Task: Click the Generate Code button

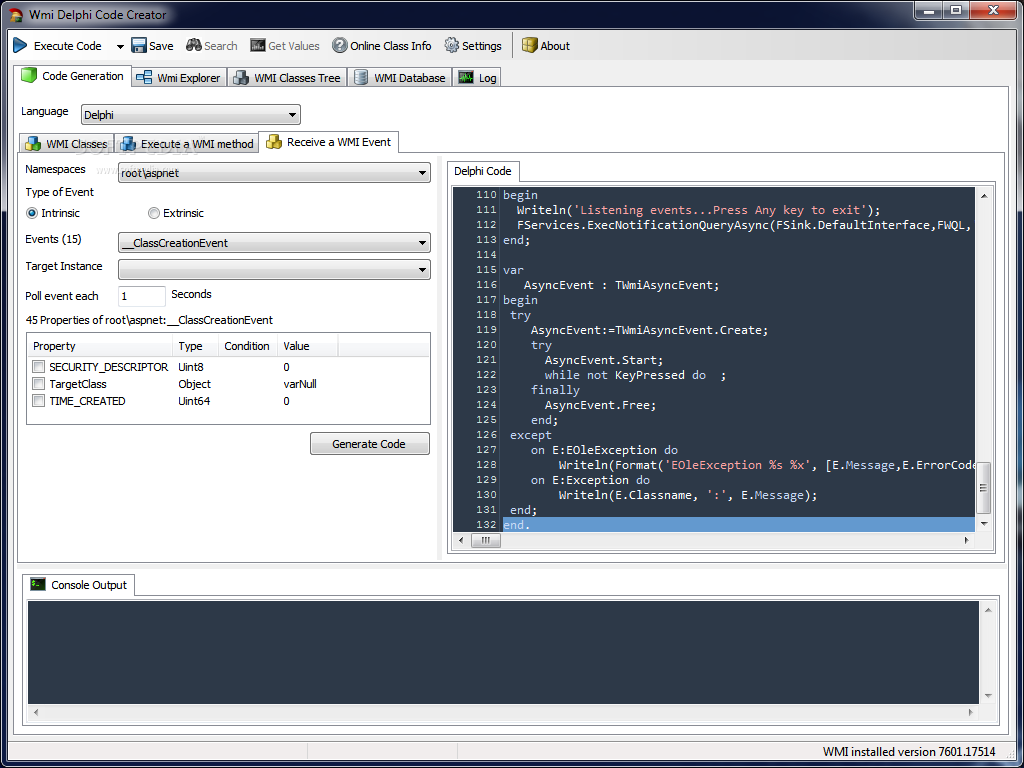Action: 370,444
